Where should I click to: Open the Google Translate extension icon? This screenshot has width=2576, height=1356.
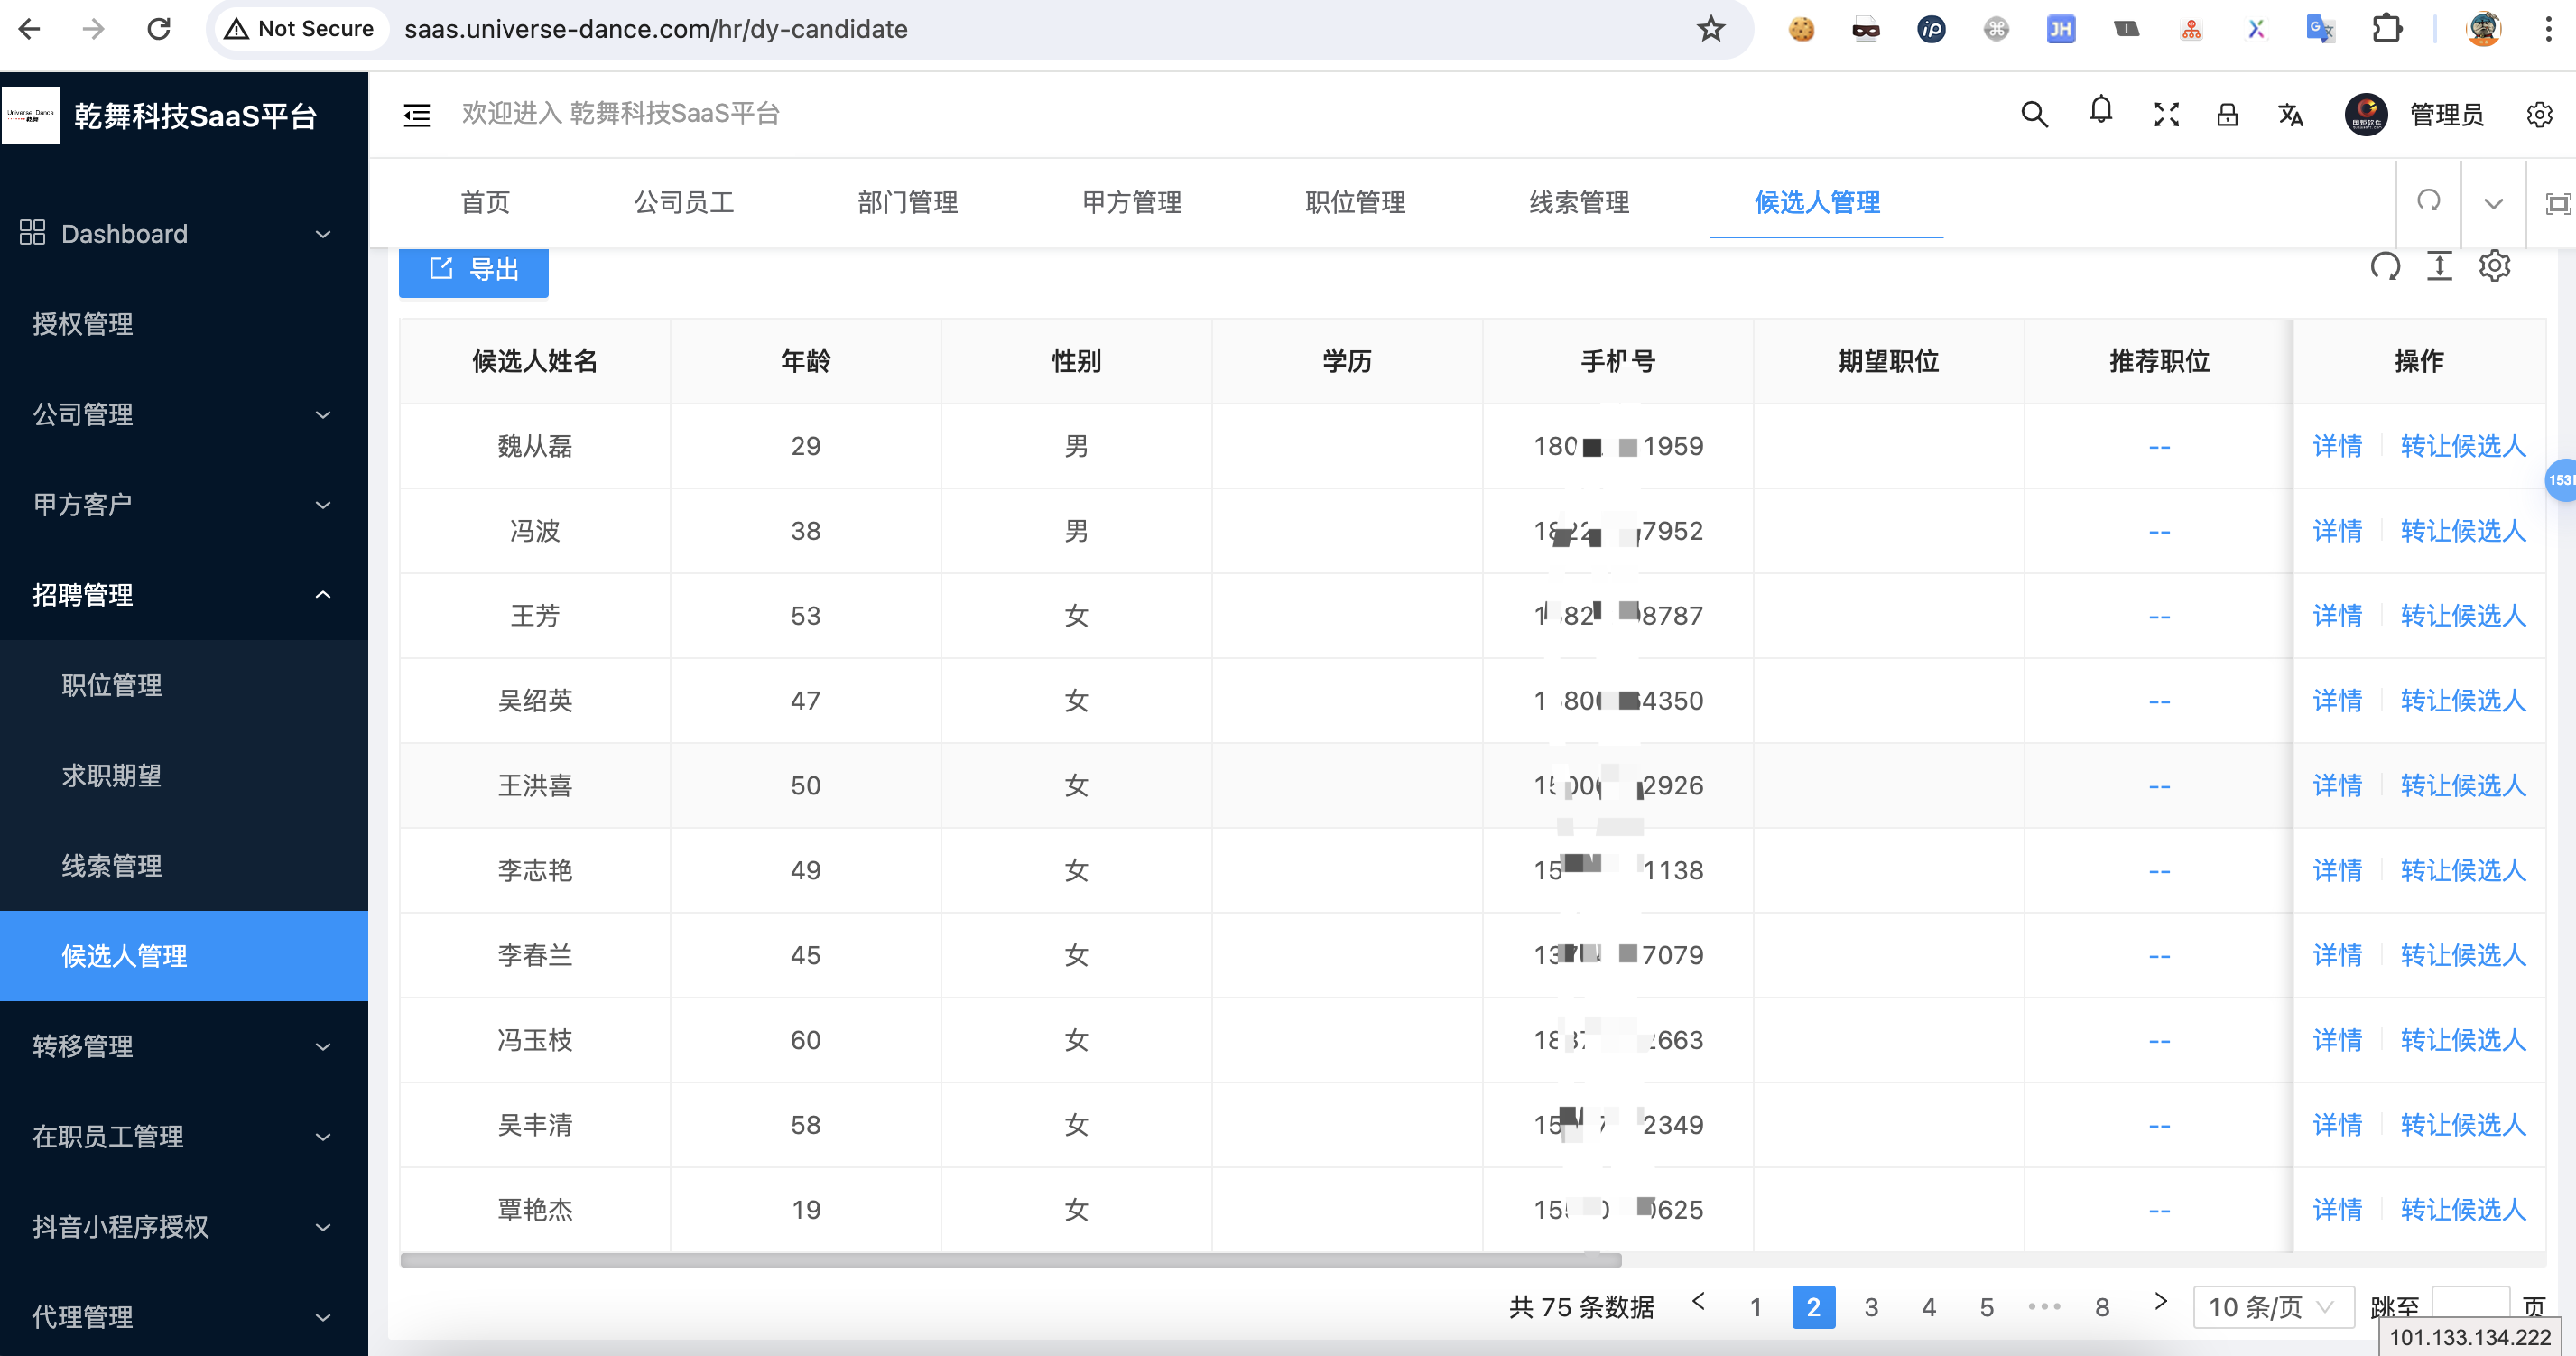[x=2320, y=29]
